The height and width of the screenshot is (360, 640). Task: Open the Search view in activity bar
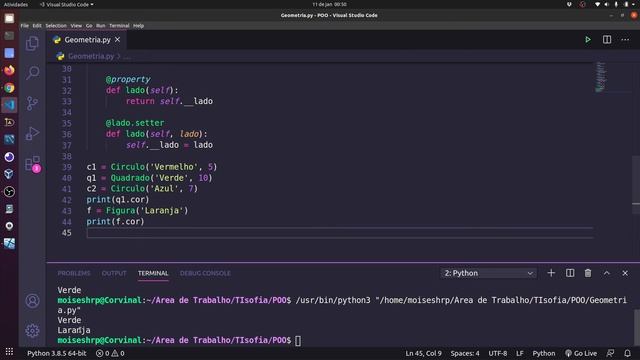[x=32, y=73]
